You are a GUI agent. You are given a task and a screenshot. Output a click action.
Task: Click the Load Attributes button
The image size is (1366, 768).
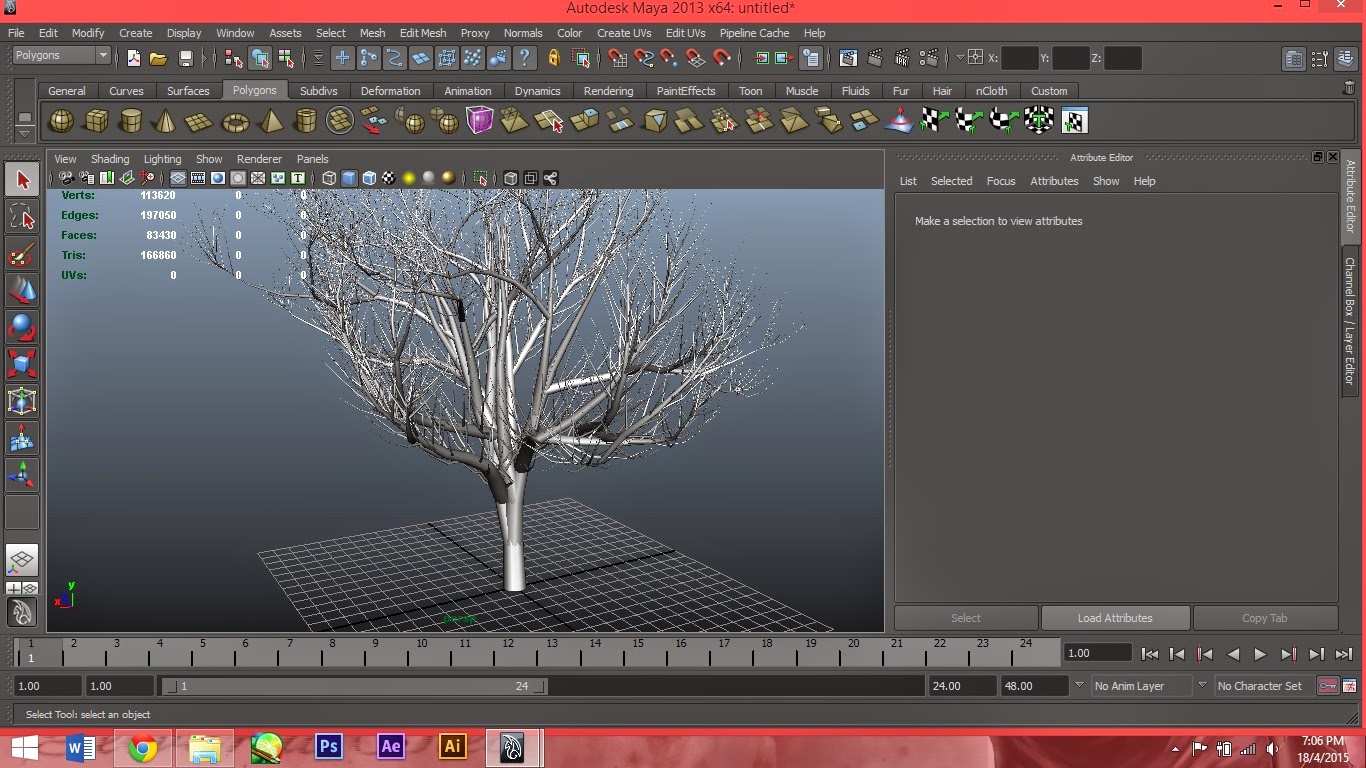[1116, 617]
